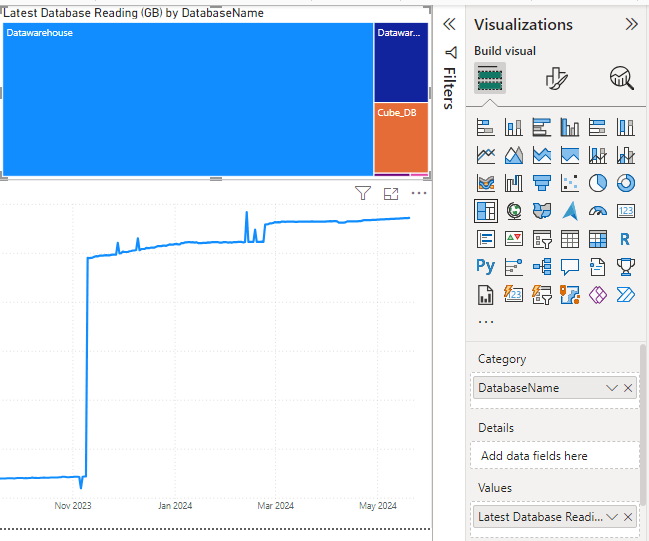The image size is (649, 541).
Task: Open DatabaseName field dropdown menu
Action: pos(612,388)
